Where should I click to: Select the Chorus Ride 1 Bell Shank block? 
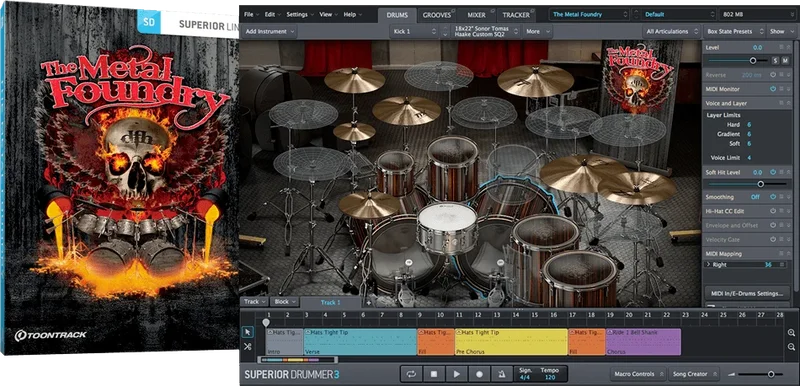coord(643,342)
